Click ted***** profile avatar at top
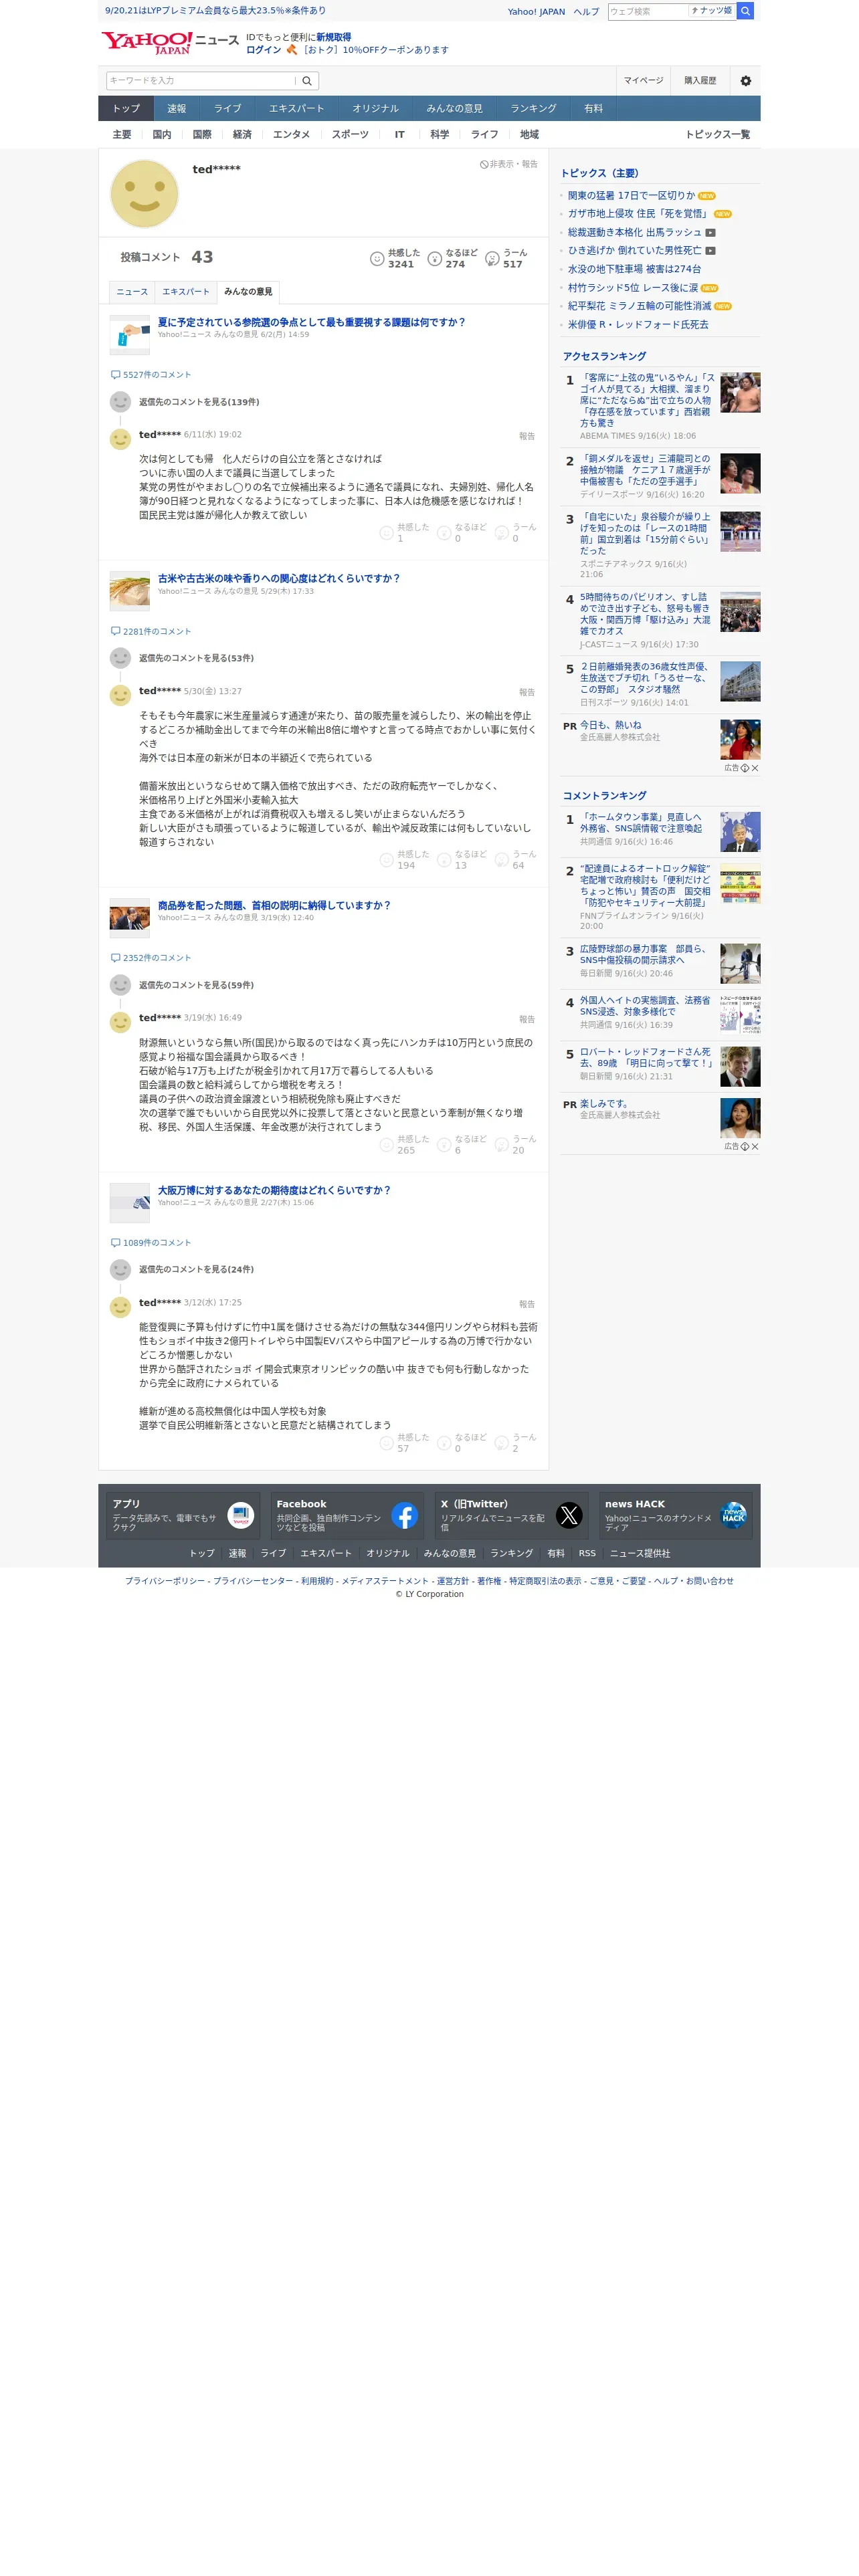 pos(144,193)
